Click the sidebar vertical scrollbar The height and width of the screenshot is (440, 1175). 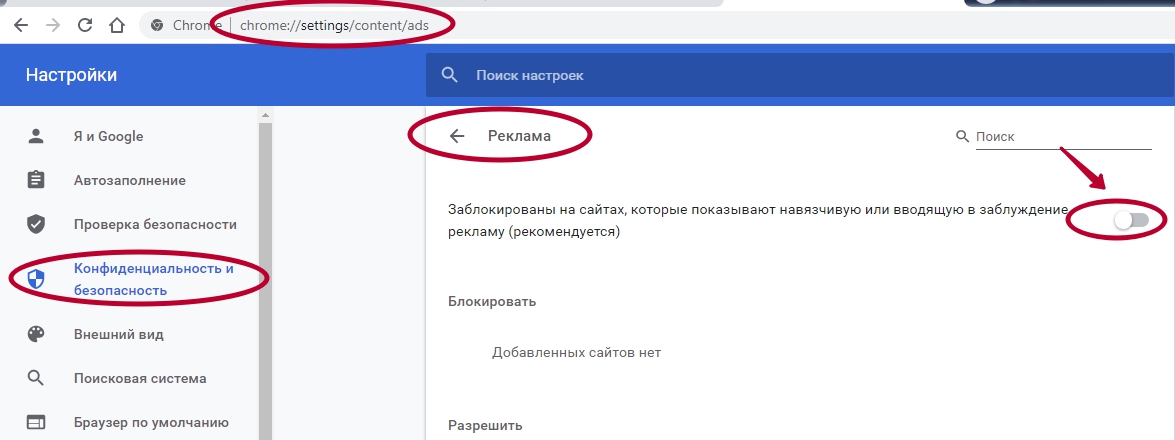[x=265, y=270]
